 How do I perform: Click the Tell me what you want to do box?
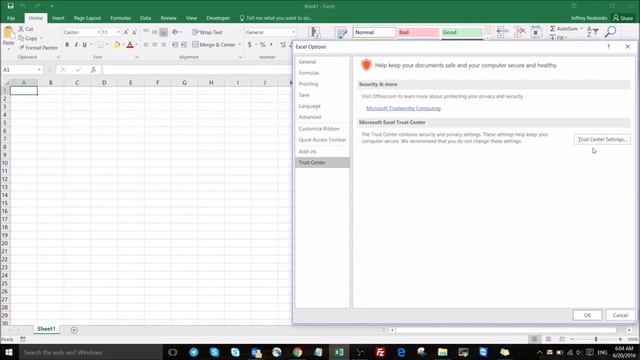click(276, 18)
